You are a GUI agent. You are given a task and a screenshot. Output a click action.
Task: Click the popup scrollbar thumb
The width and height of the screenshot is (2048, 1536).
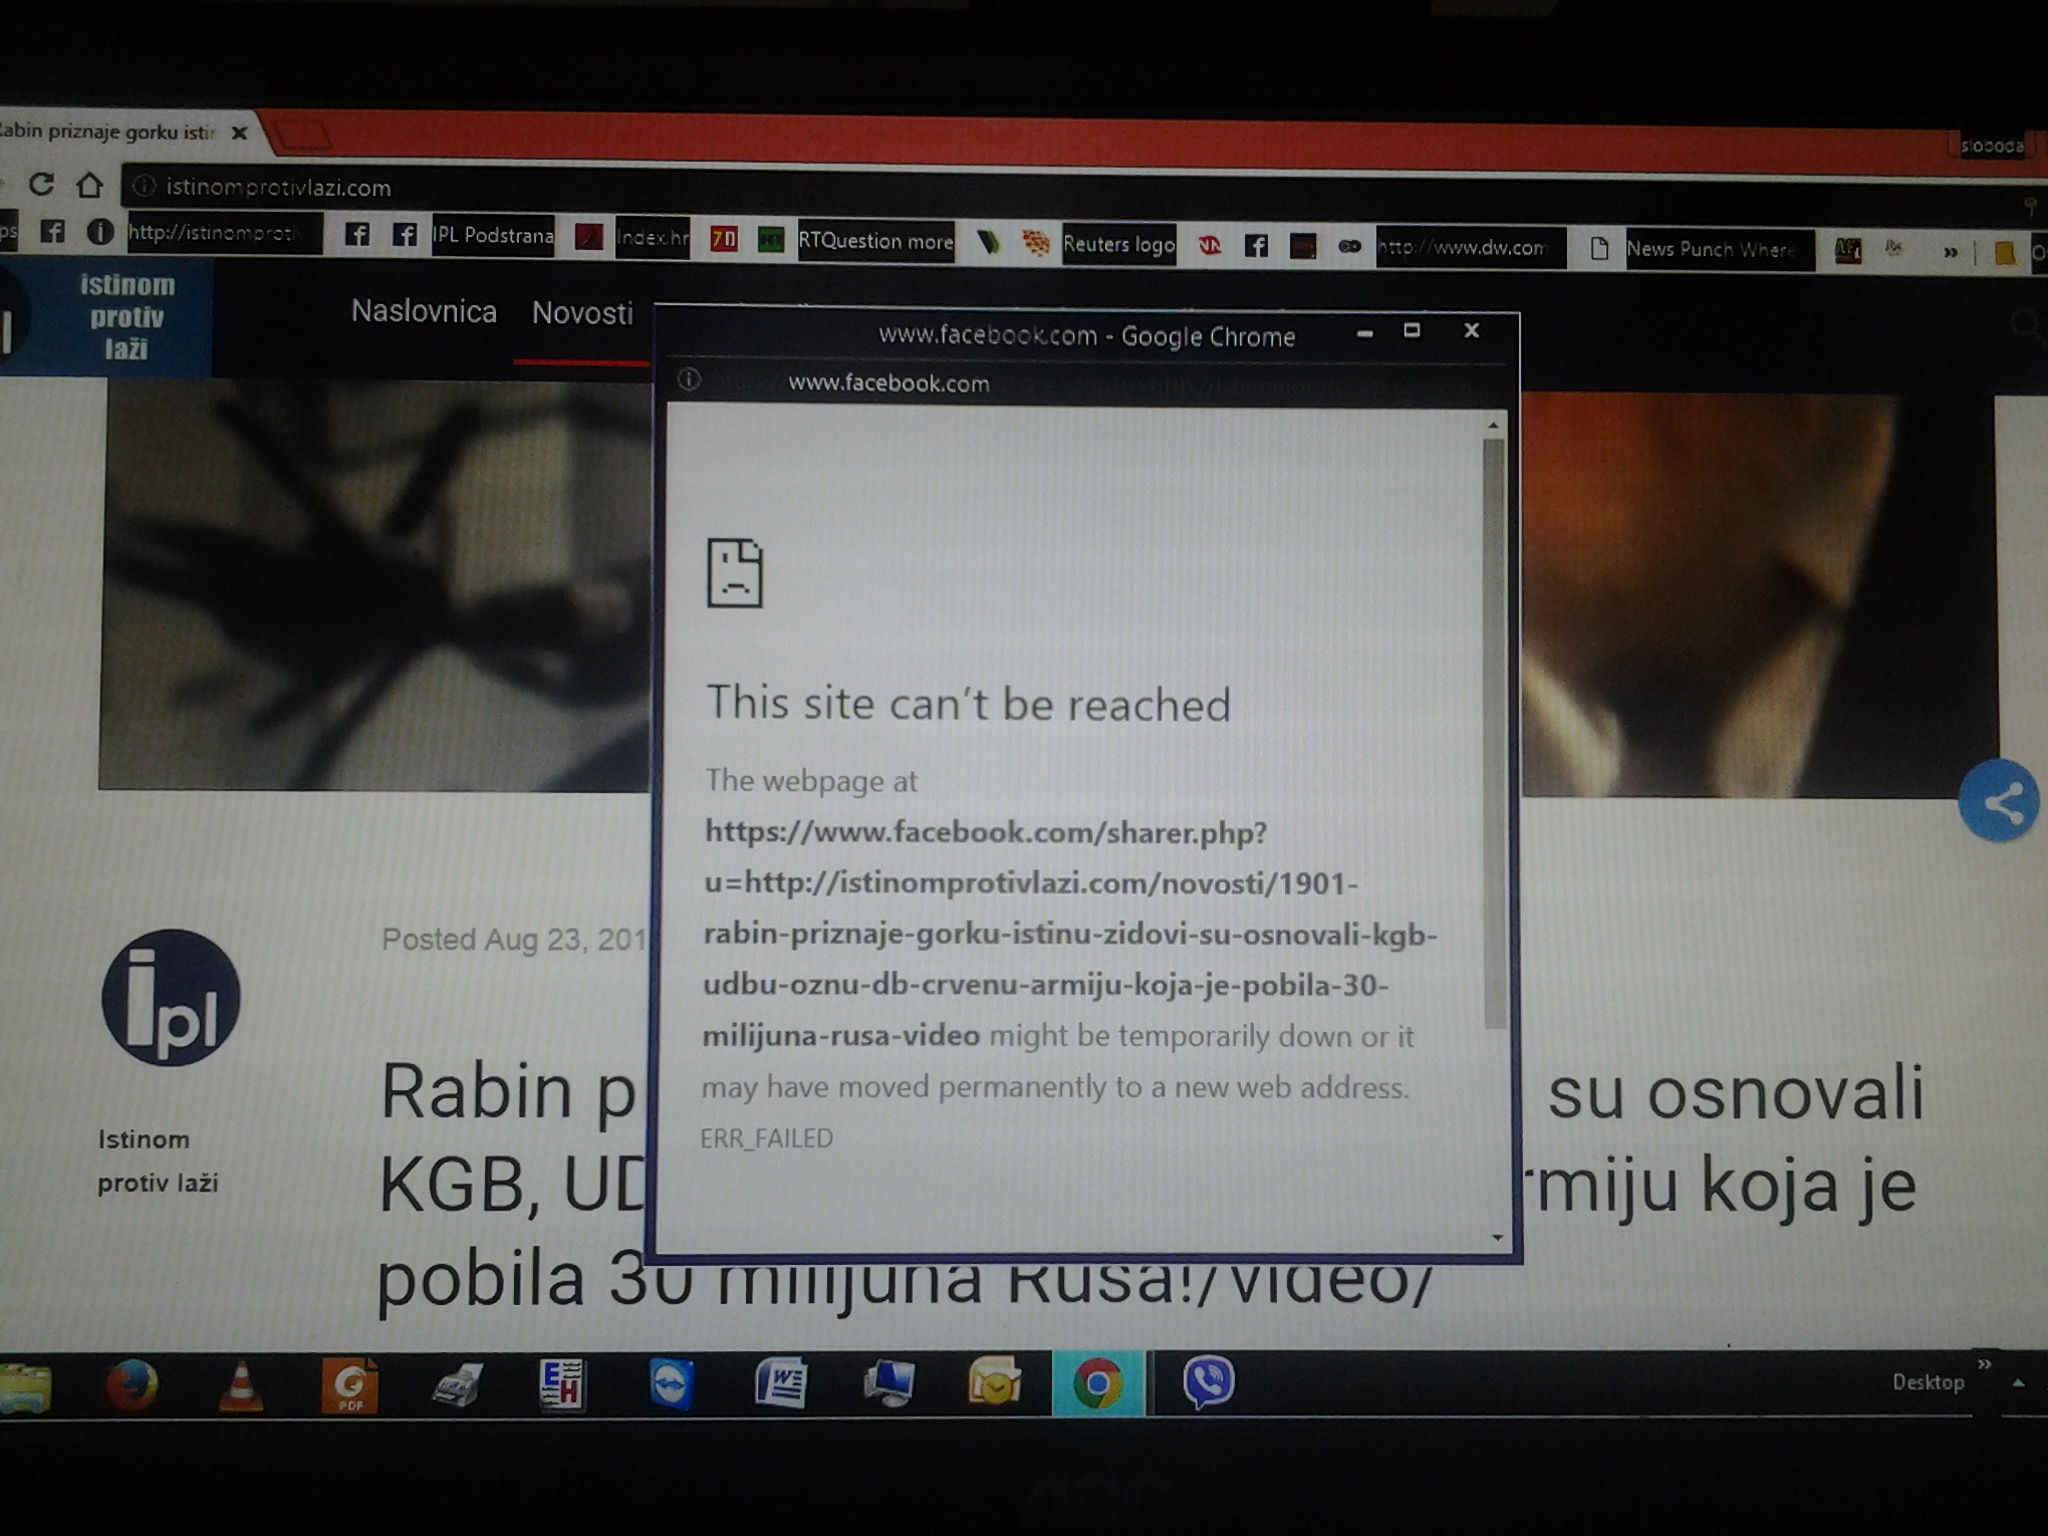(x=1495, y=733)
